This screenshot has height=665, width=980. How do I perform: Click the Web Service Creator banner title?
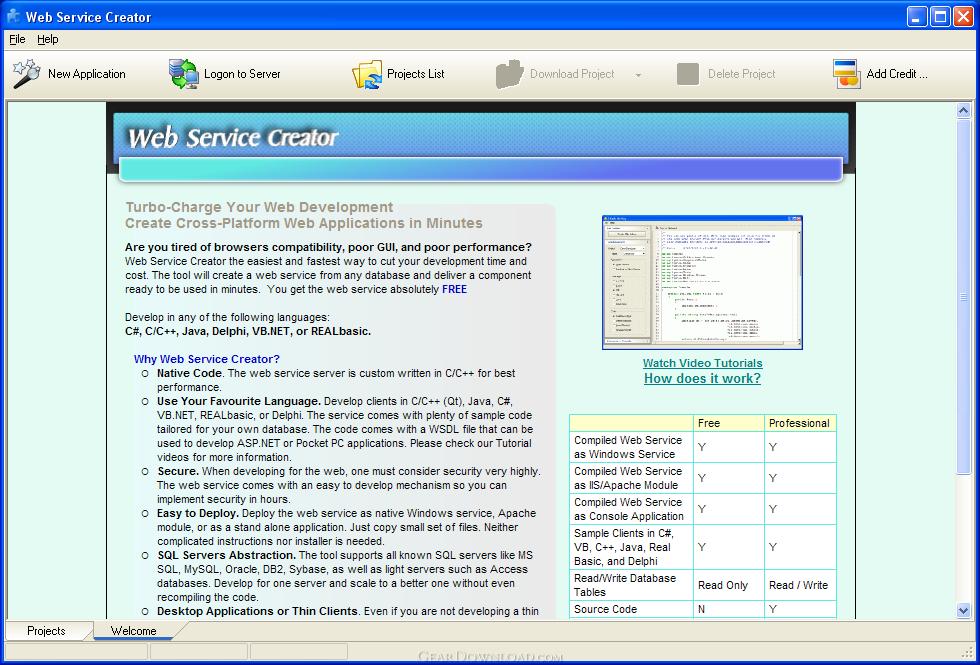pyautogui.click(x=233, y=138)
